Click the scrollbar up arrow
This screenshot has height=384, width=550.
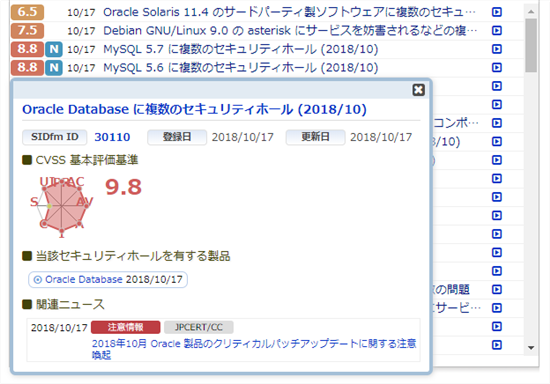click(531, 12)
